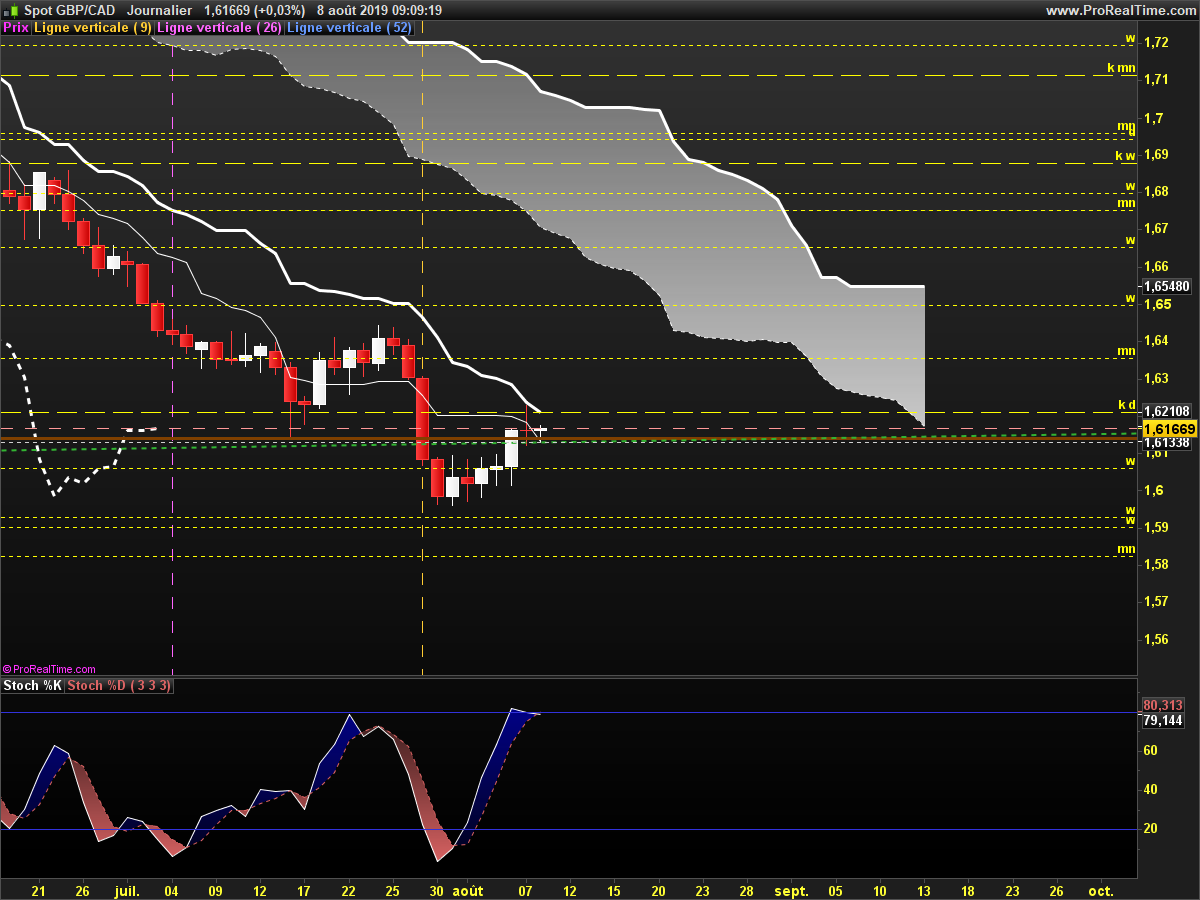Screen dimensions: 1200x900
Task: Click the 'k d' level label
Action: 1126,405
